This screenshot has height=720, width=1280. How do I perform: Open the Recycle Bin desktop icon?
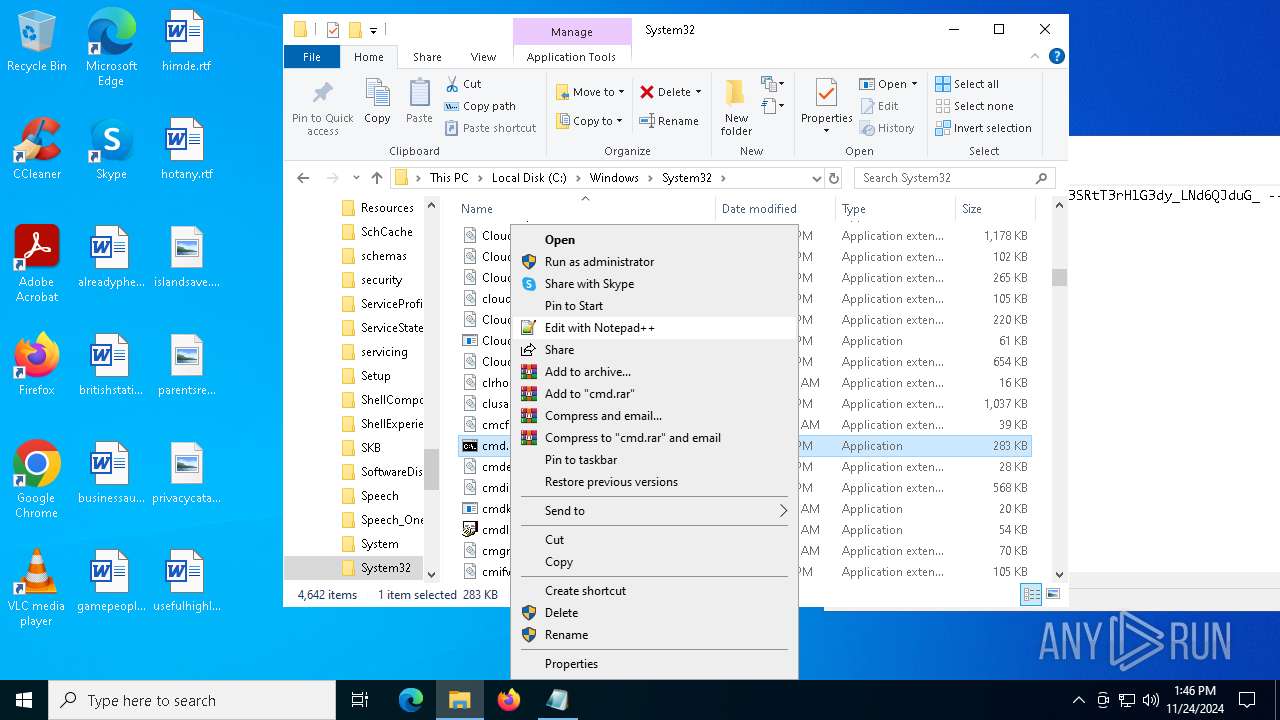tap(37, 41)
